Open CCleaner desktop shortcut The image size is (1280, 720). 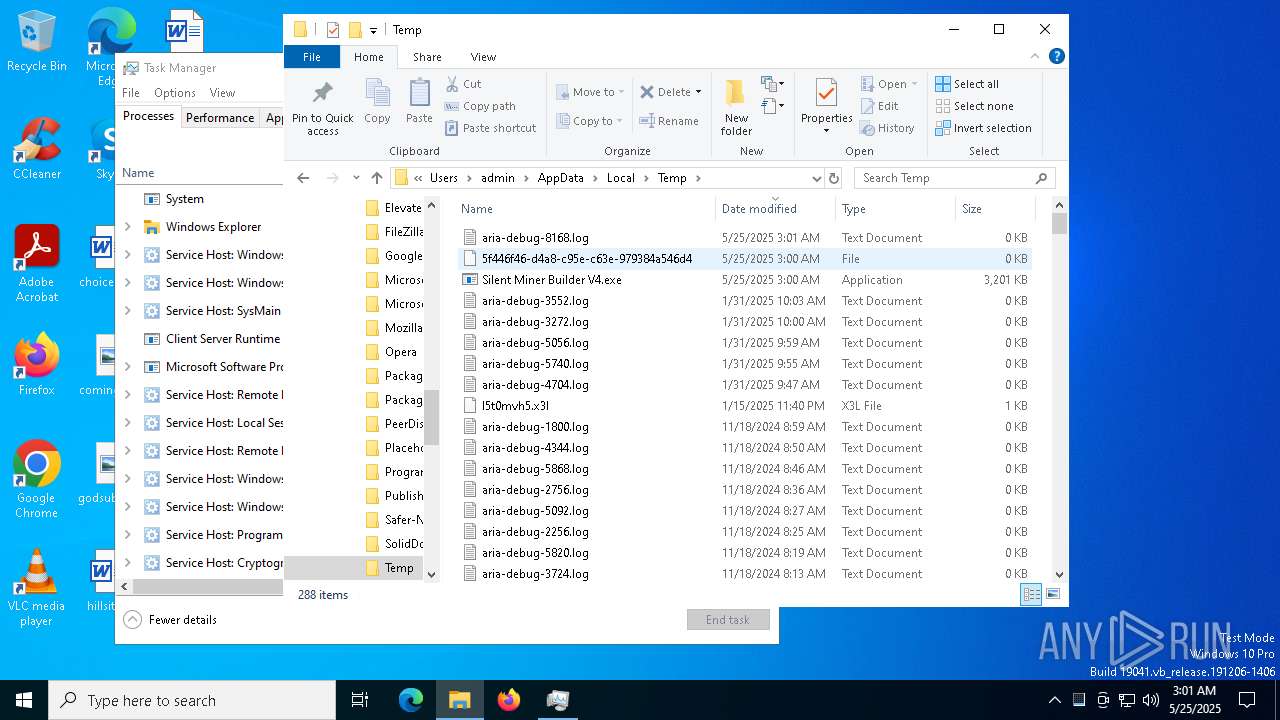(x=36, y=150)
